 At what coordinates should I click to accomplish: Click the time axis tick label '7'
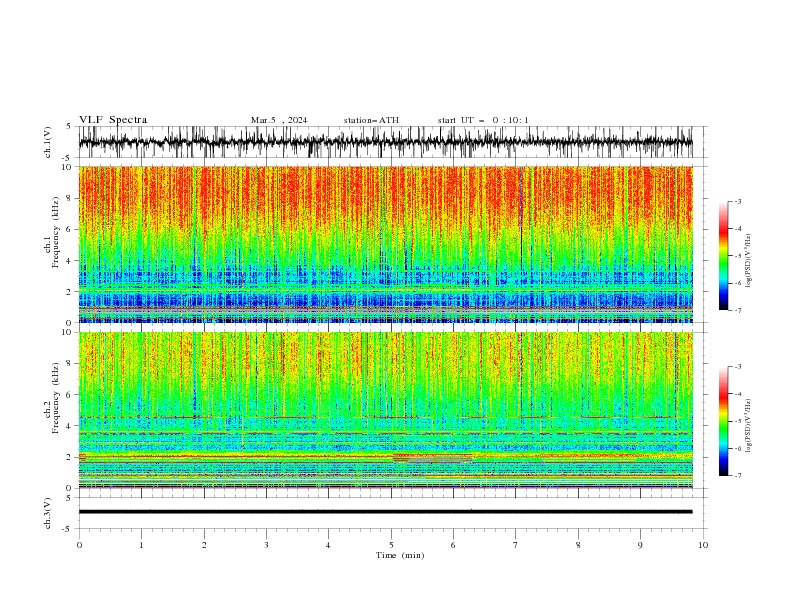[x=516, y=545]
